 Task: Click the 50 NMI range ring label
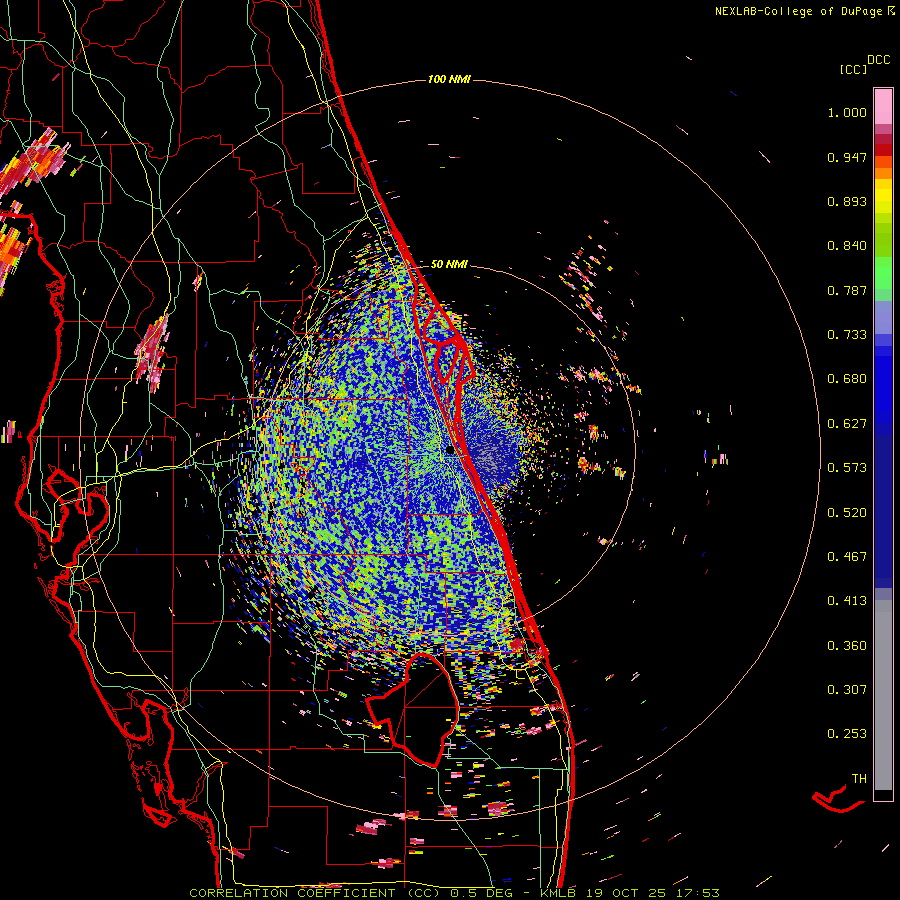449,265
